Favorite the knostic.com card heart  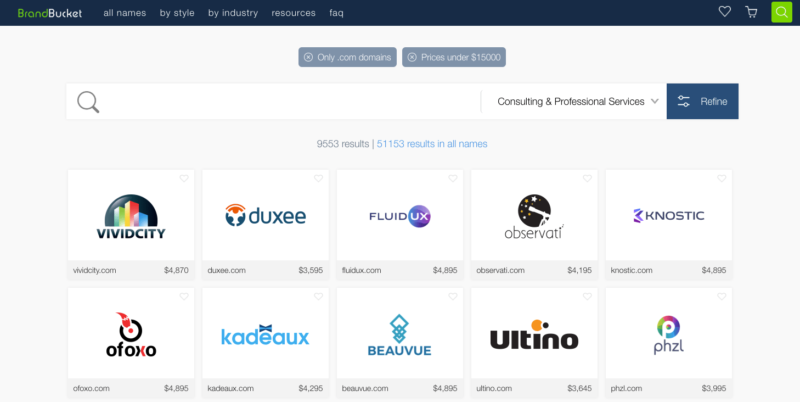pos(721,179)
